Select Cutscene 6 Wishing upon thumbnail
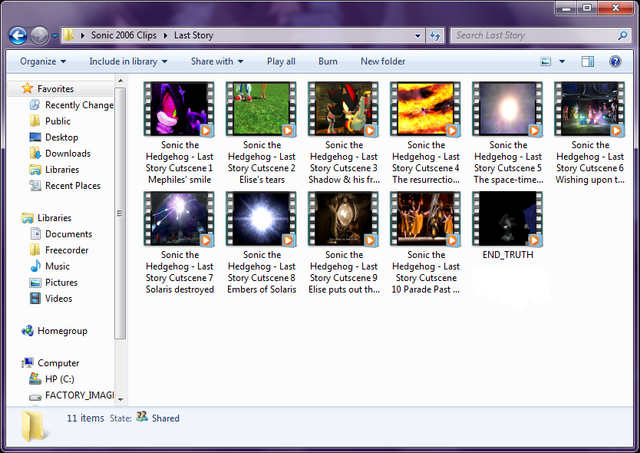The height and width of the screenshot is (453, 640). point(589,109)
